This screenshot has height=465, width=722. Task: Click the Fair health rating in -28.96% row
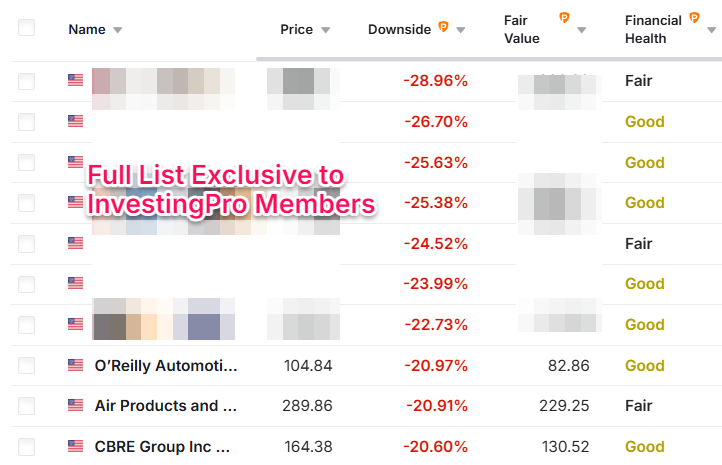639,81
